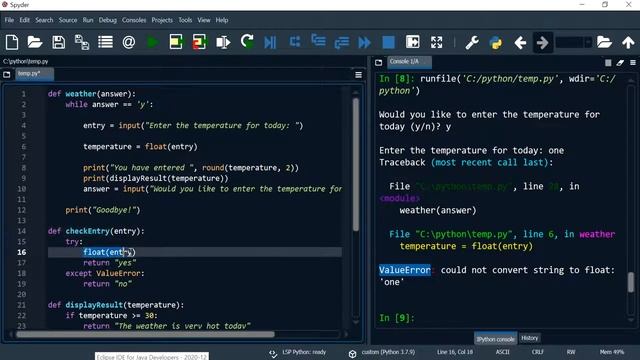Open the Debug menu

pos(108,20)
